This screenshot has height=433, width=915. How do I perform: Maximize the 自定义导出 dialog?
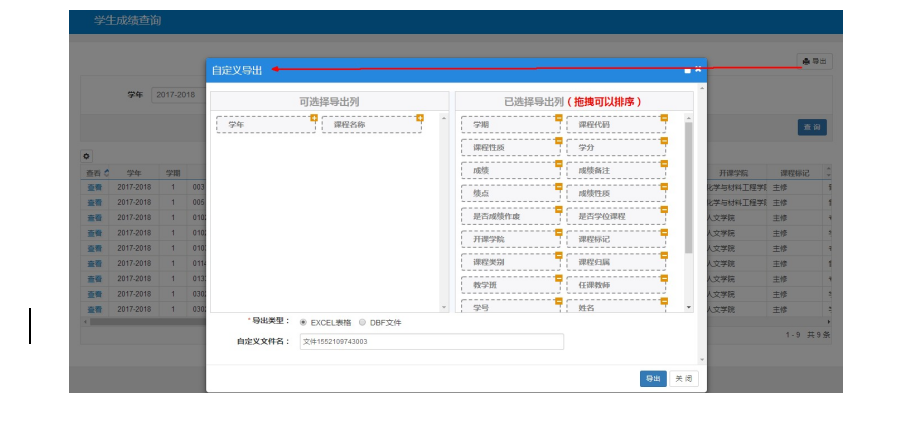(686, 70)
